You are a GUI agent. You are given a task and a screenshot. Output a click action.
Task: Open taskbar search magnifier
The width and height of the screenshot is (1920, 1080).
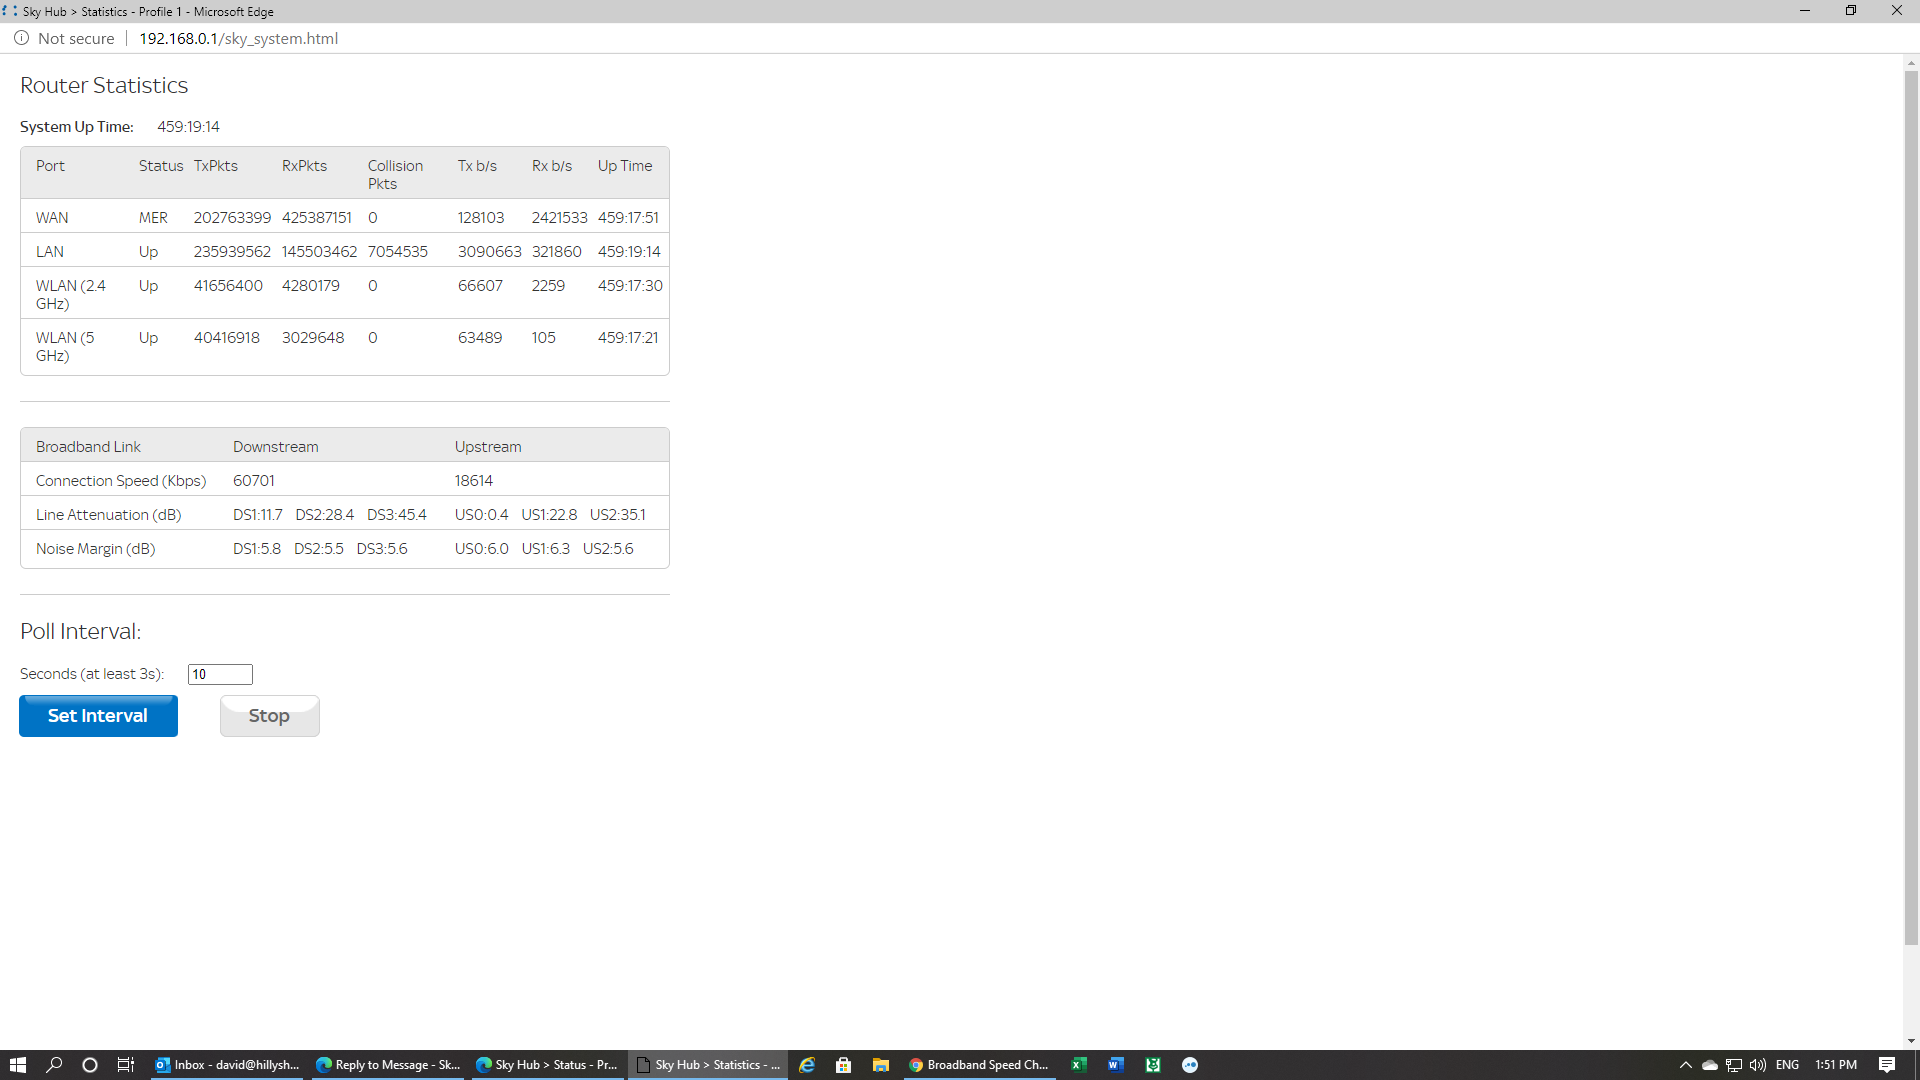pyautogui.click(x=54, y=1065)
